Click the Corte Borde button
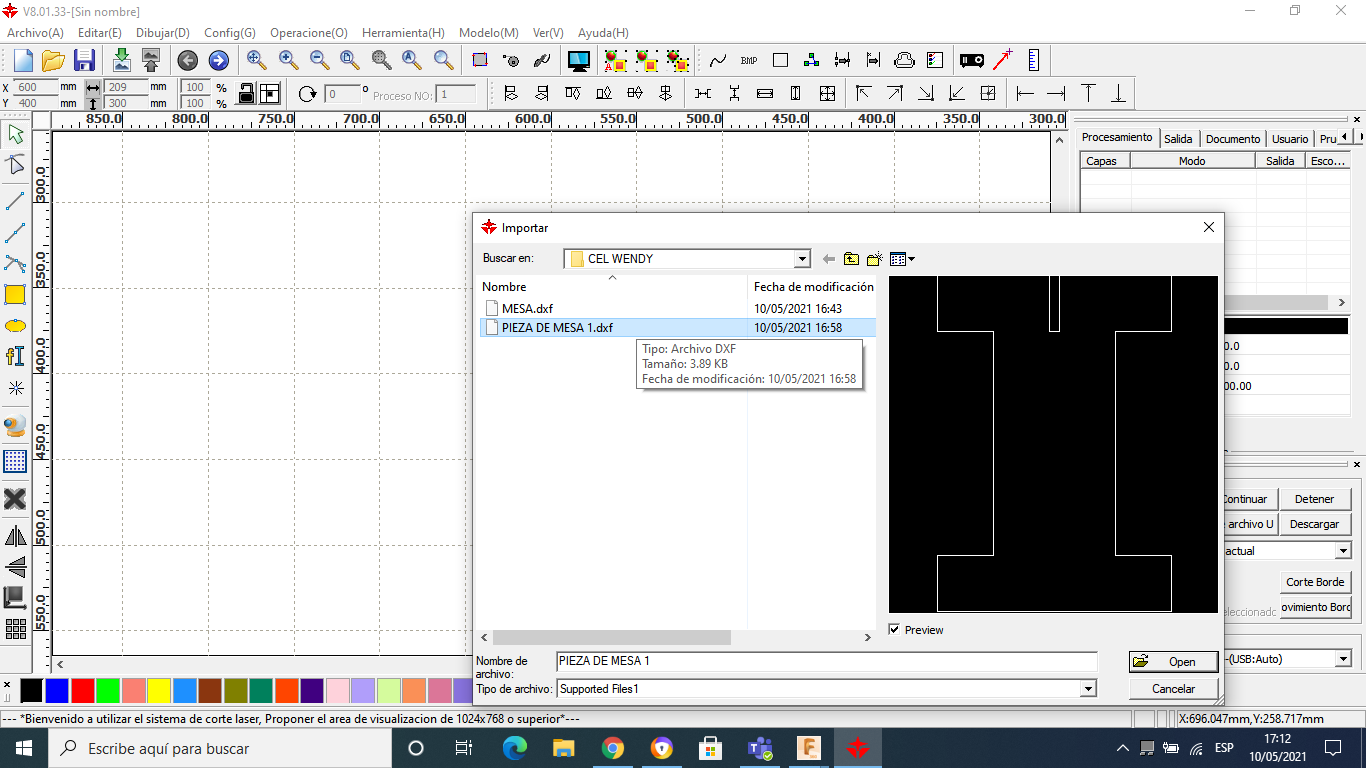Image resolution: width=1366 pixels, height=768 pixels. pyautogui.click(x=1315, y=582)
